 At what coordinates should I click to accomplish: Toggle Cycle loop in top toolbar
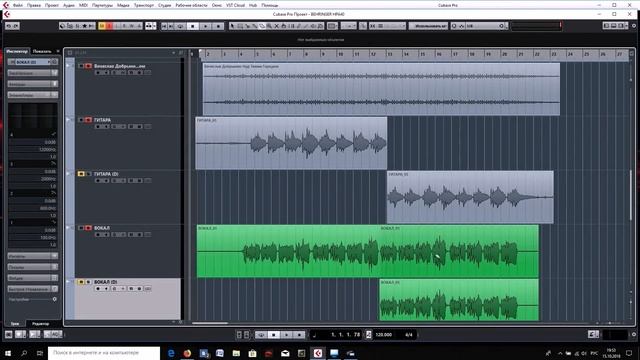coord(180,26)
